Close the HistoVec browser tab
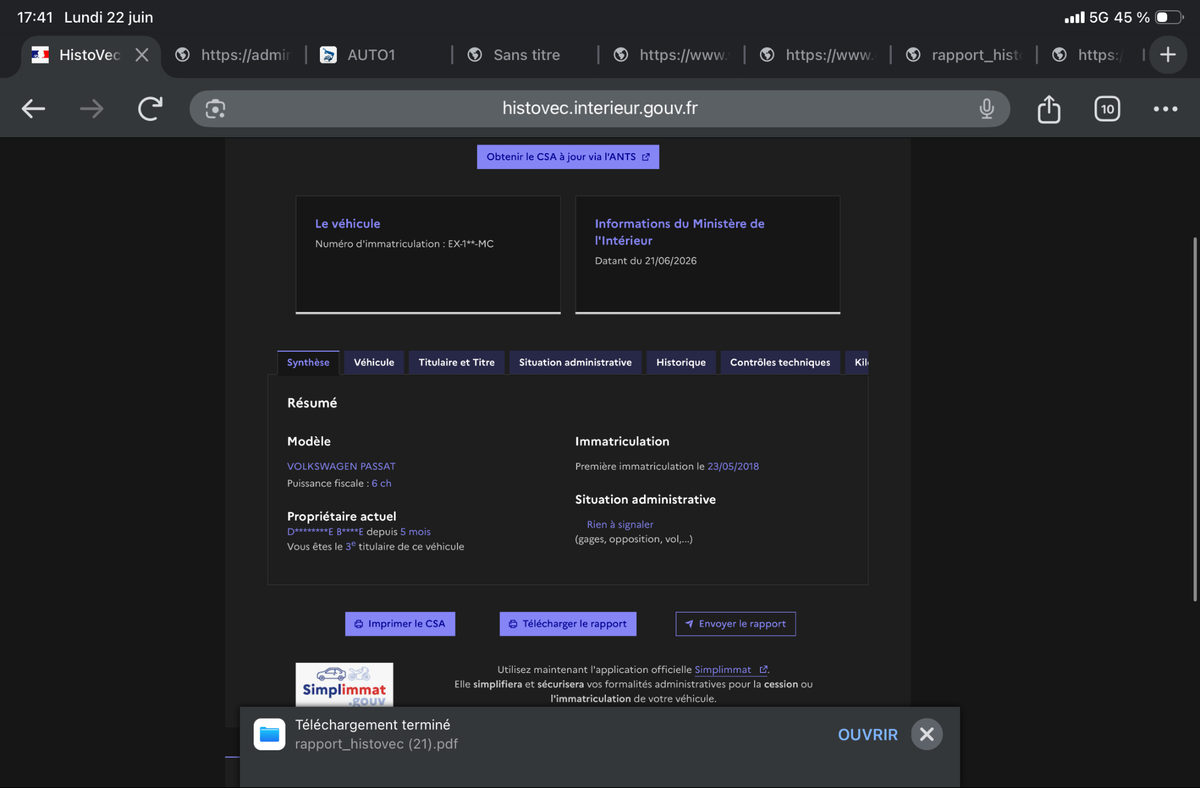The height and width of the screenshot is (788, 1200). [x=141, y=55]
